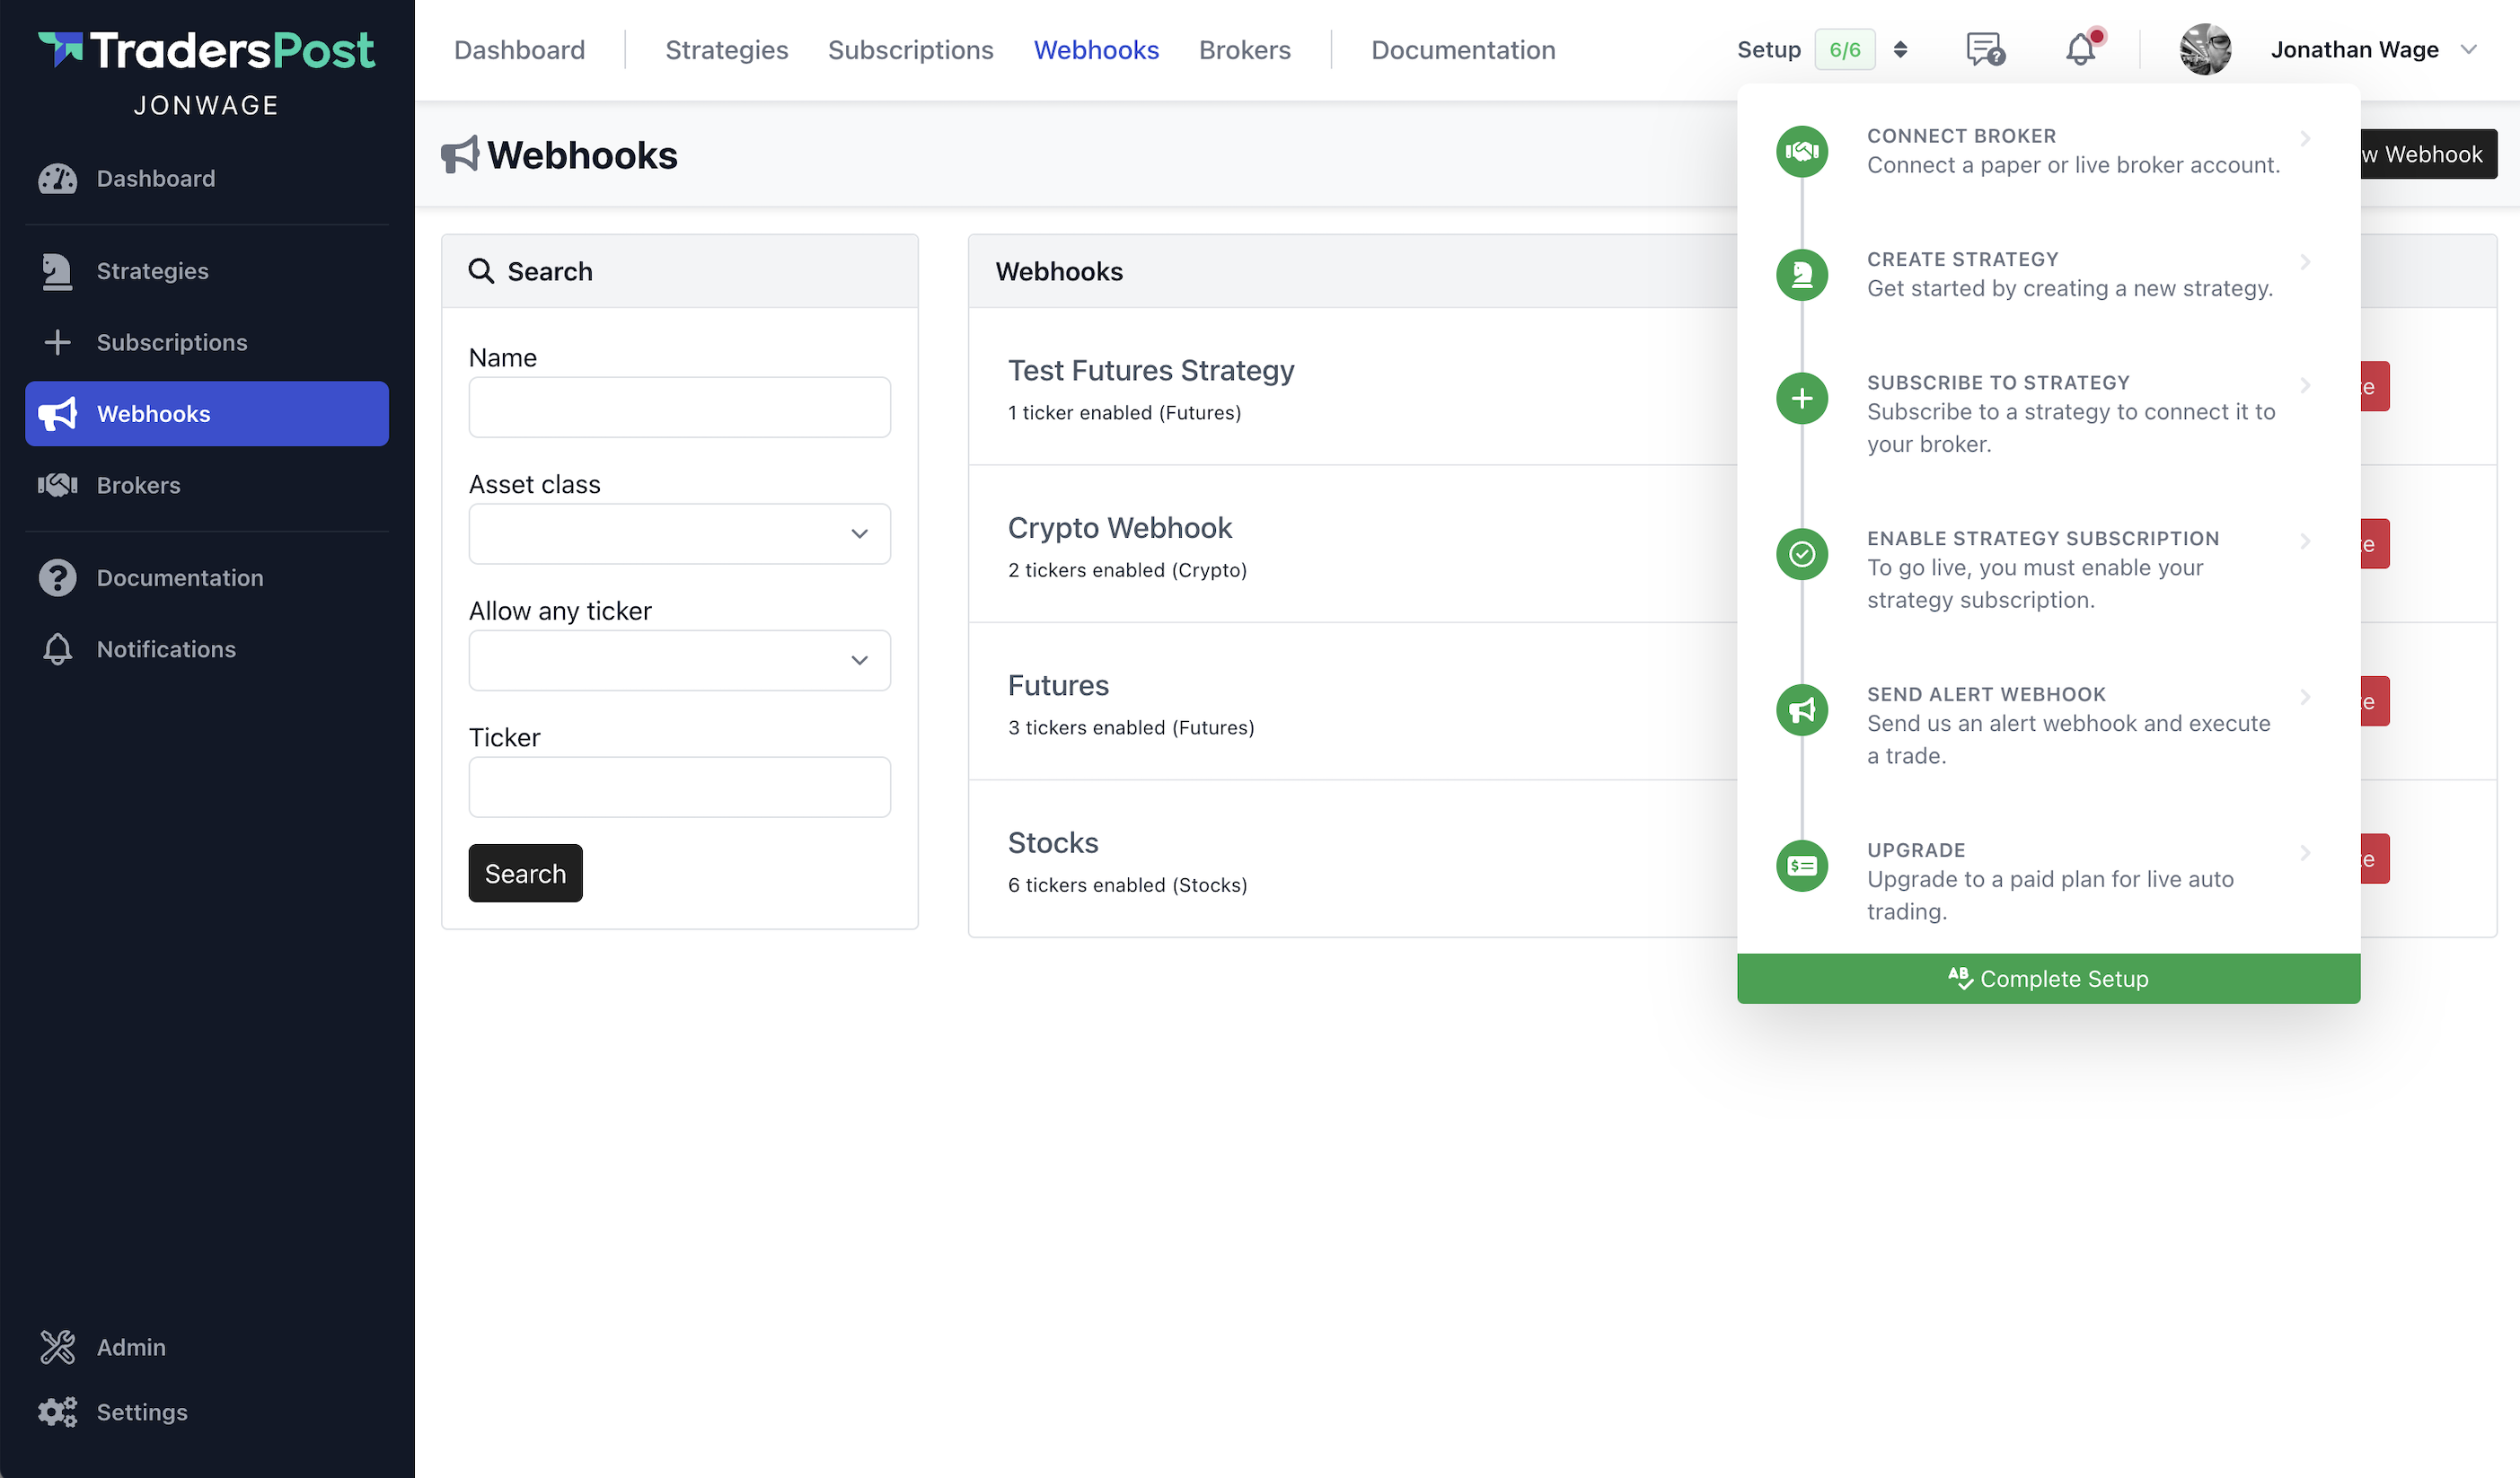Click the Send Alert Webhook megaphone icon

[x=1801, y=710]
